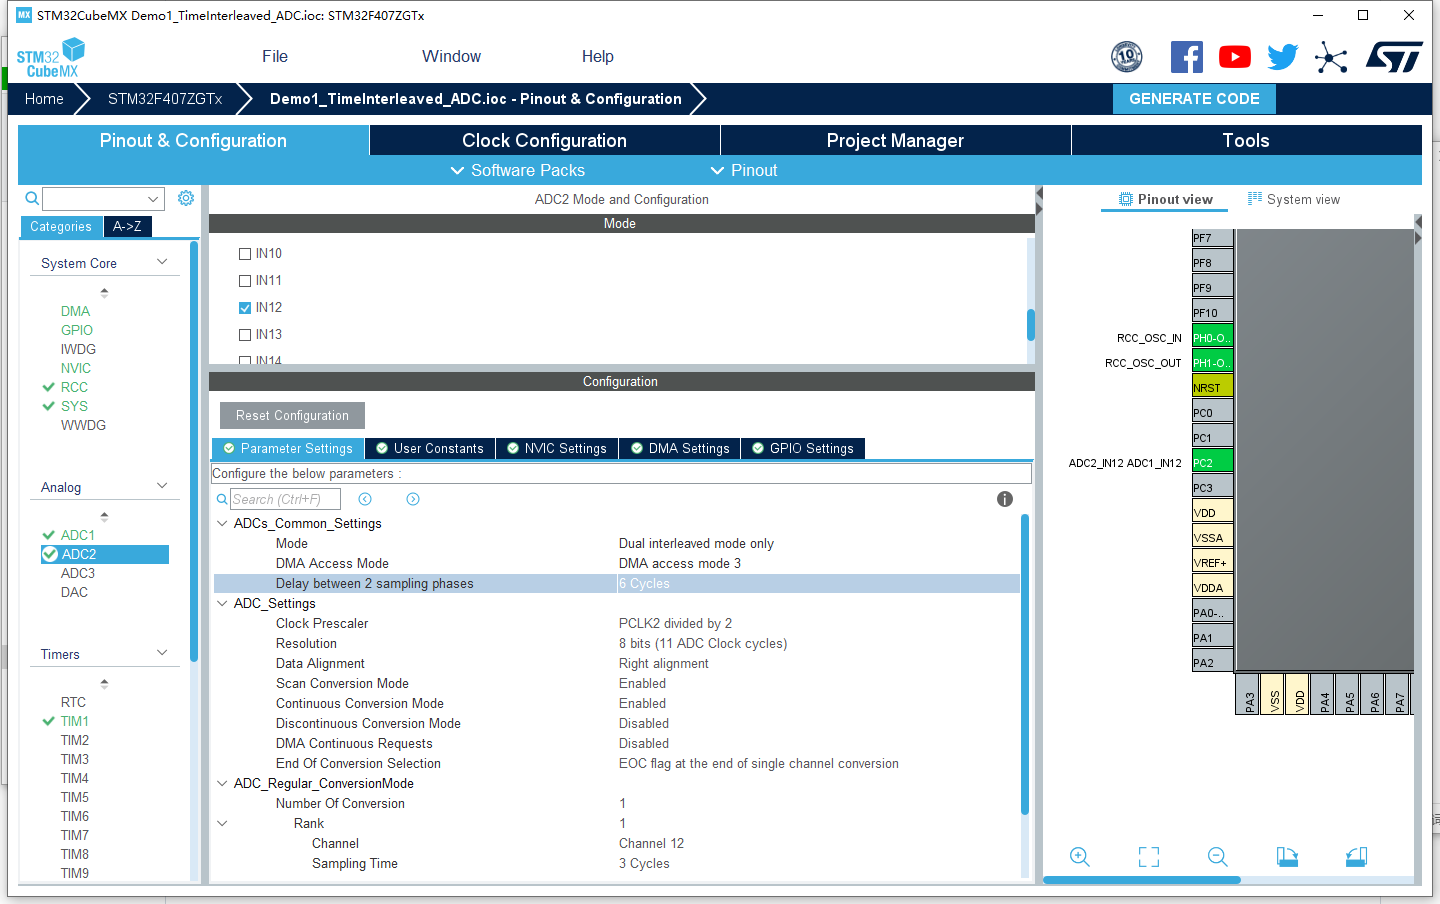Open the Help menu
This screenshot has height=904, width=1440.
(598, 56)
